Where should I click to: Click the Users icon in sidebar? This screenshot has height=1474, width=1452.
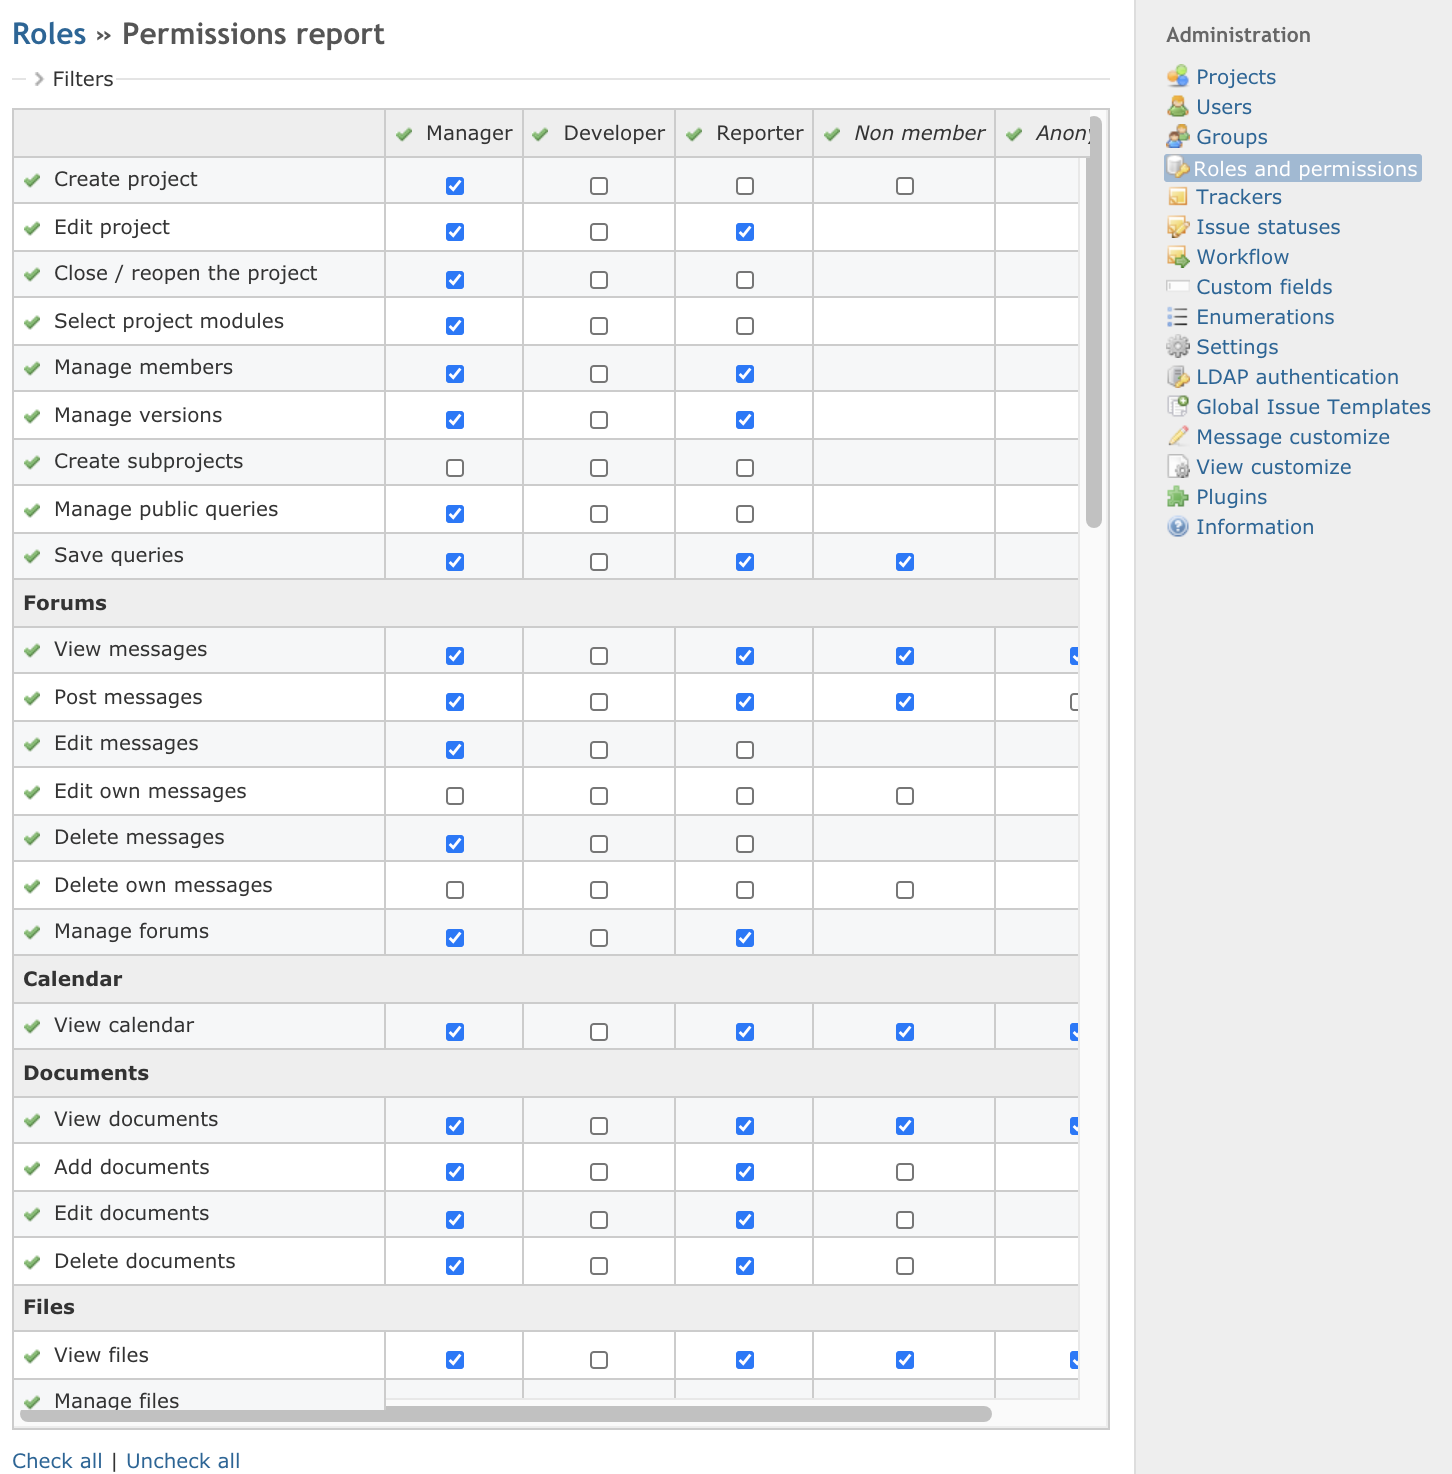[x=1178, y=106]
